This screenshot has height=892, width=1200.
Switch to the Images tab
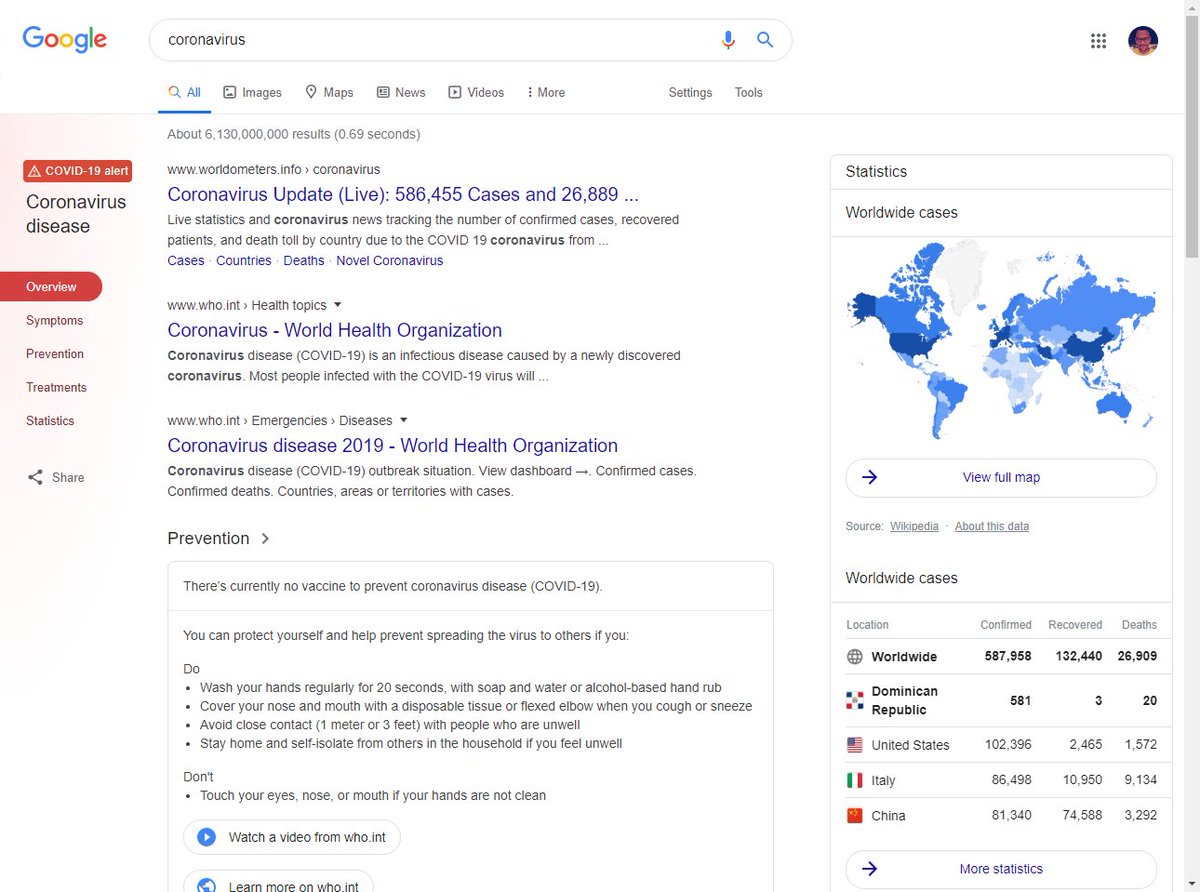coord(252,92)
